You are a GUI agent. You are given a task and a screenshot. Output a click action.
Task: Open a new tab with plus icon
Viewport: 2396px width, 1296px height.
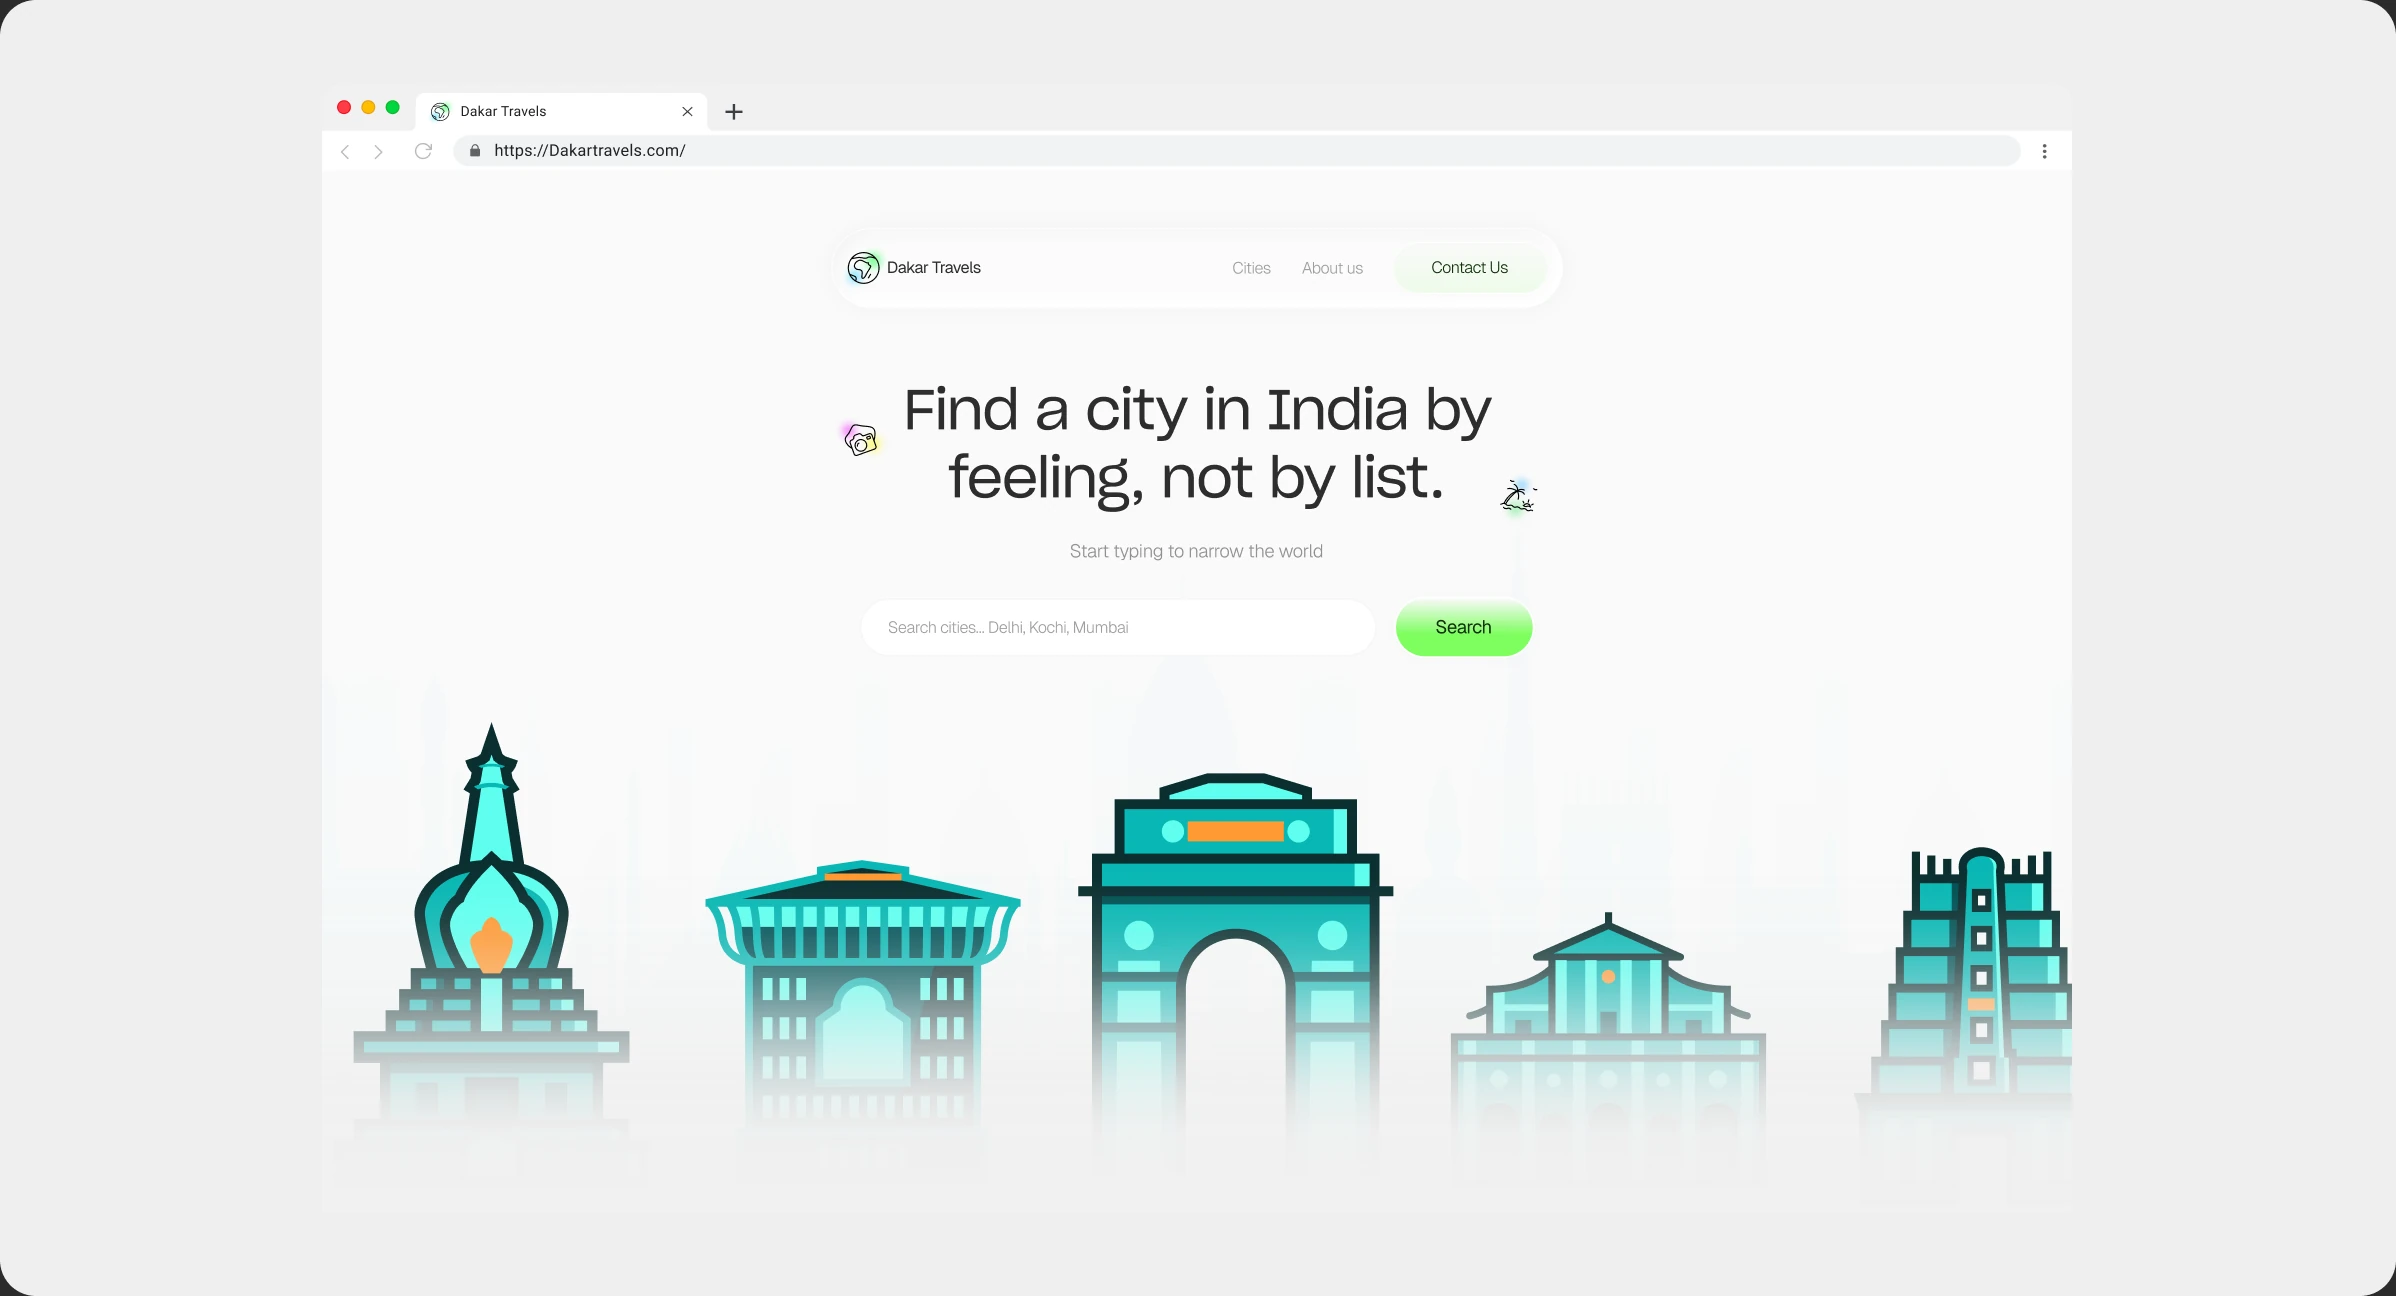tap(734, 112)
